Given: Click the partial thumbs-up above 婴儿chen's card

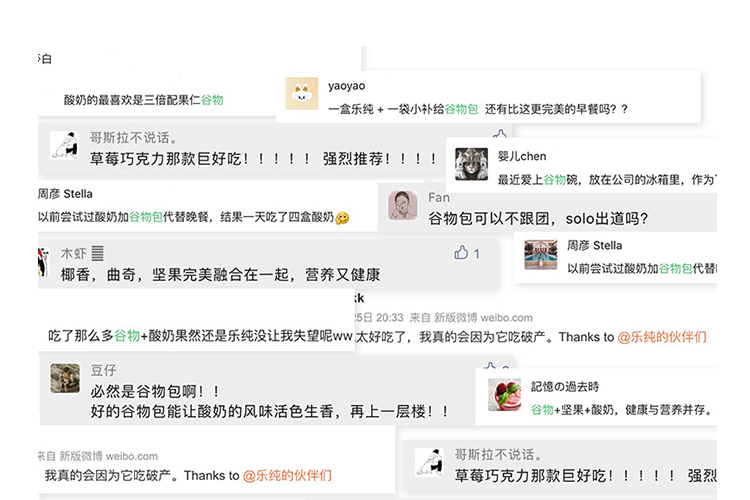Looking at the screenshot, I should point(499,133).
